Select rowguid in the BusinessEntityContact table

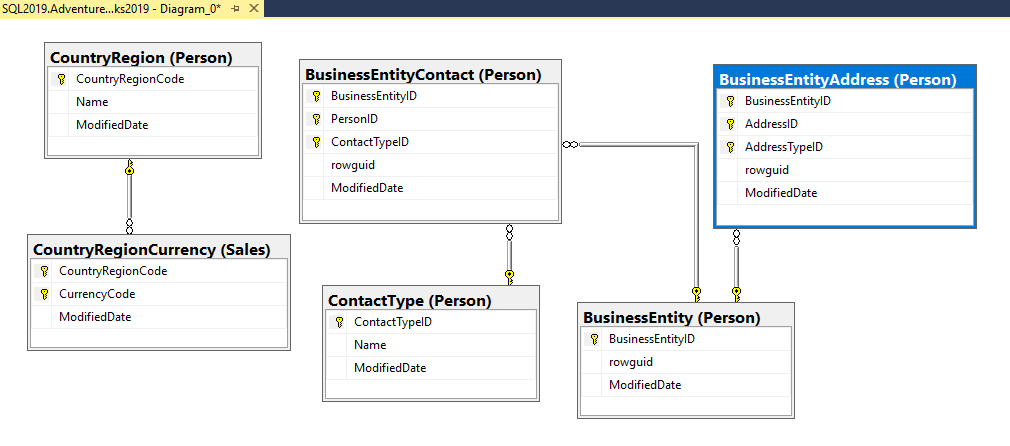(x=353, y=165)
